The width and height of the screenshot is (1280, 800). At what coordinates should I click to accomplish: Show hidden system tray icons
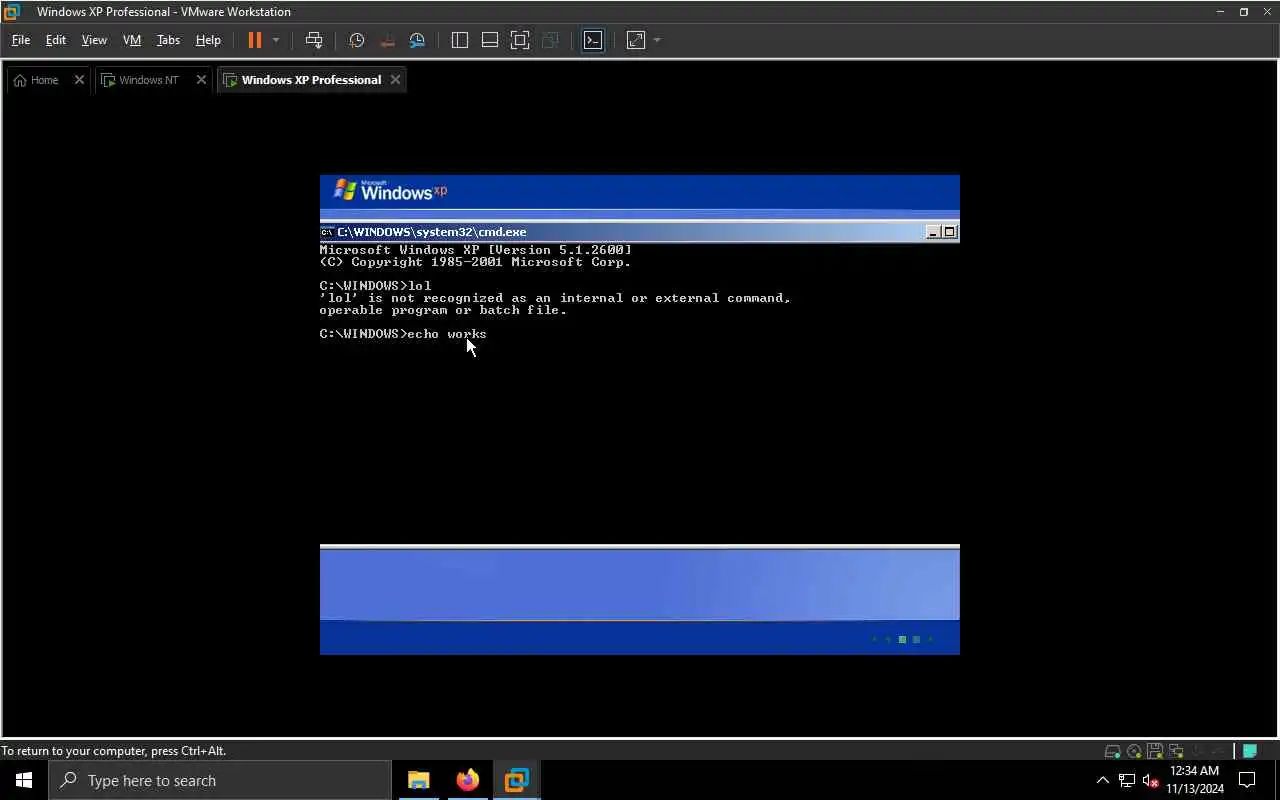point(1103,780)
